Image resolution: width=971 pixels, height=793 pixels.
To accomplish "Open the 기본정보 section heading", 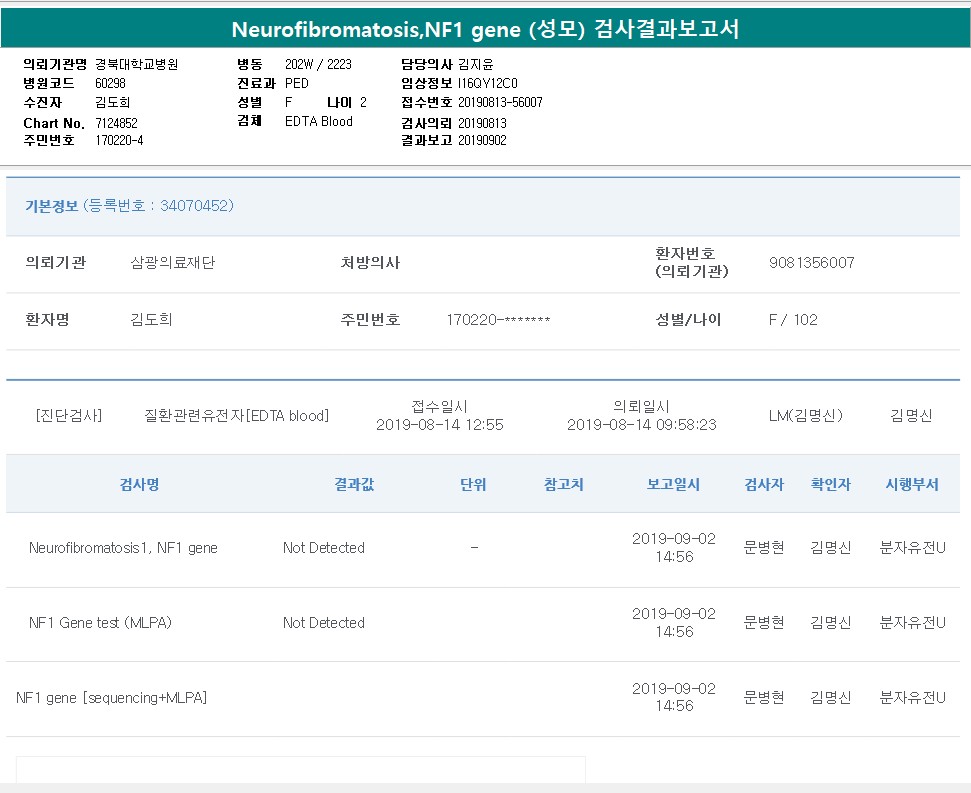I will [x=52, y=206].
